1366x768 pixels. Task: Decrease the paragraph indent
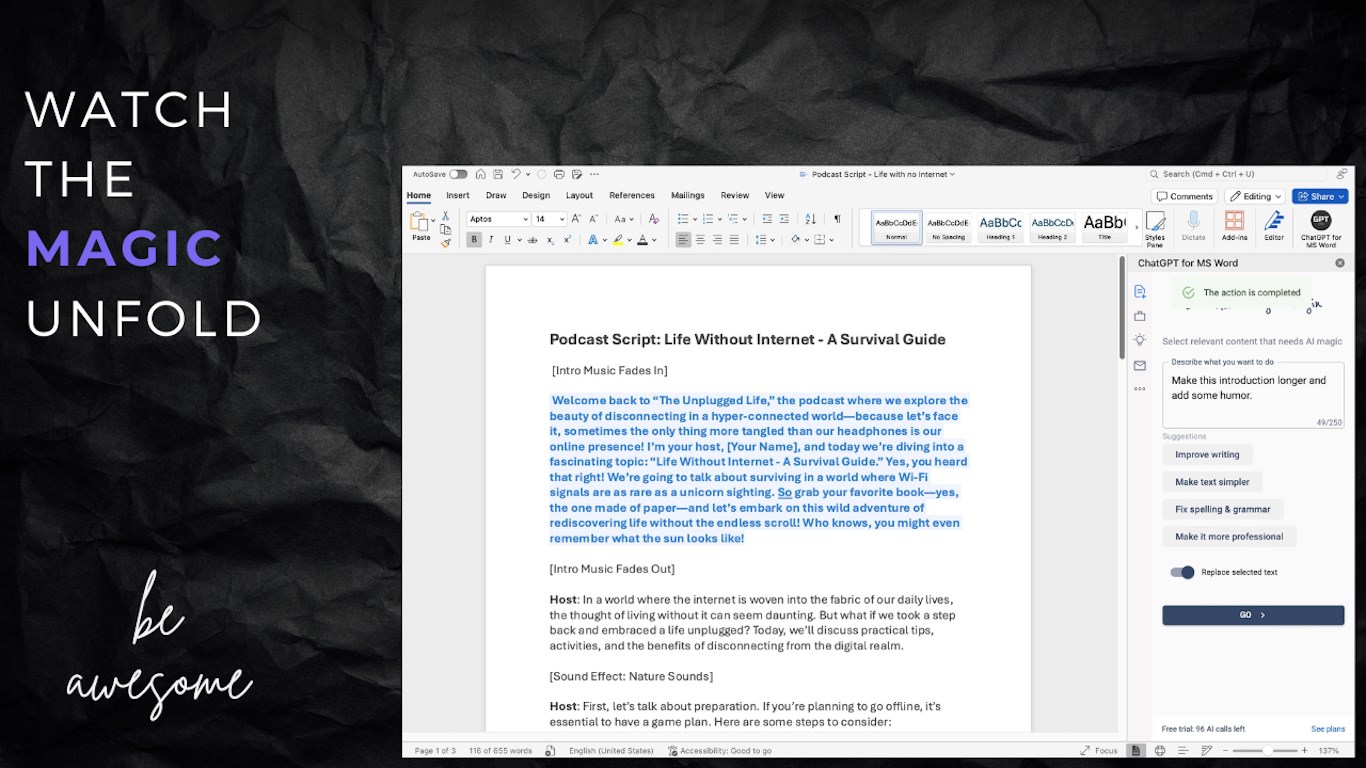(x=767, y=219)
